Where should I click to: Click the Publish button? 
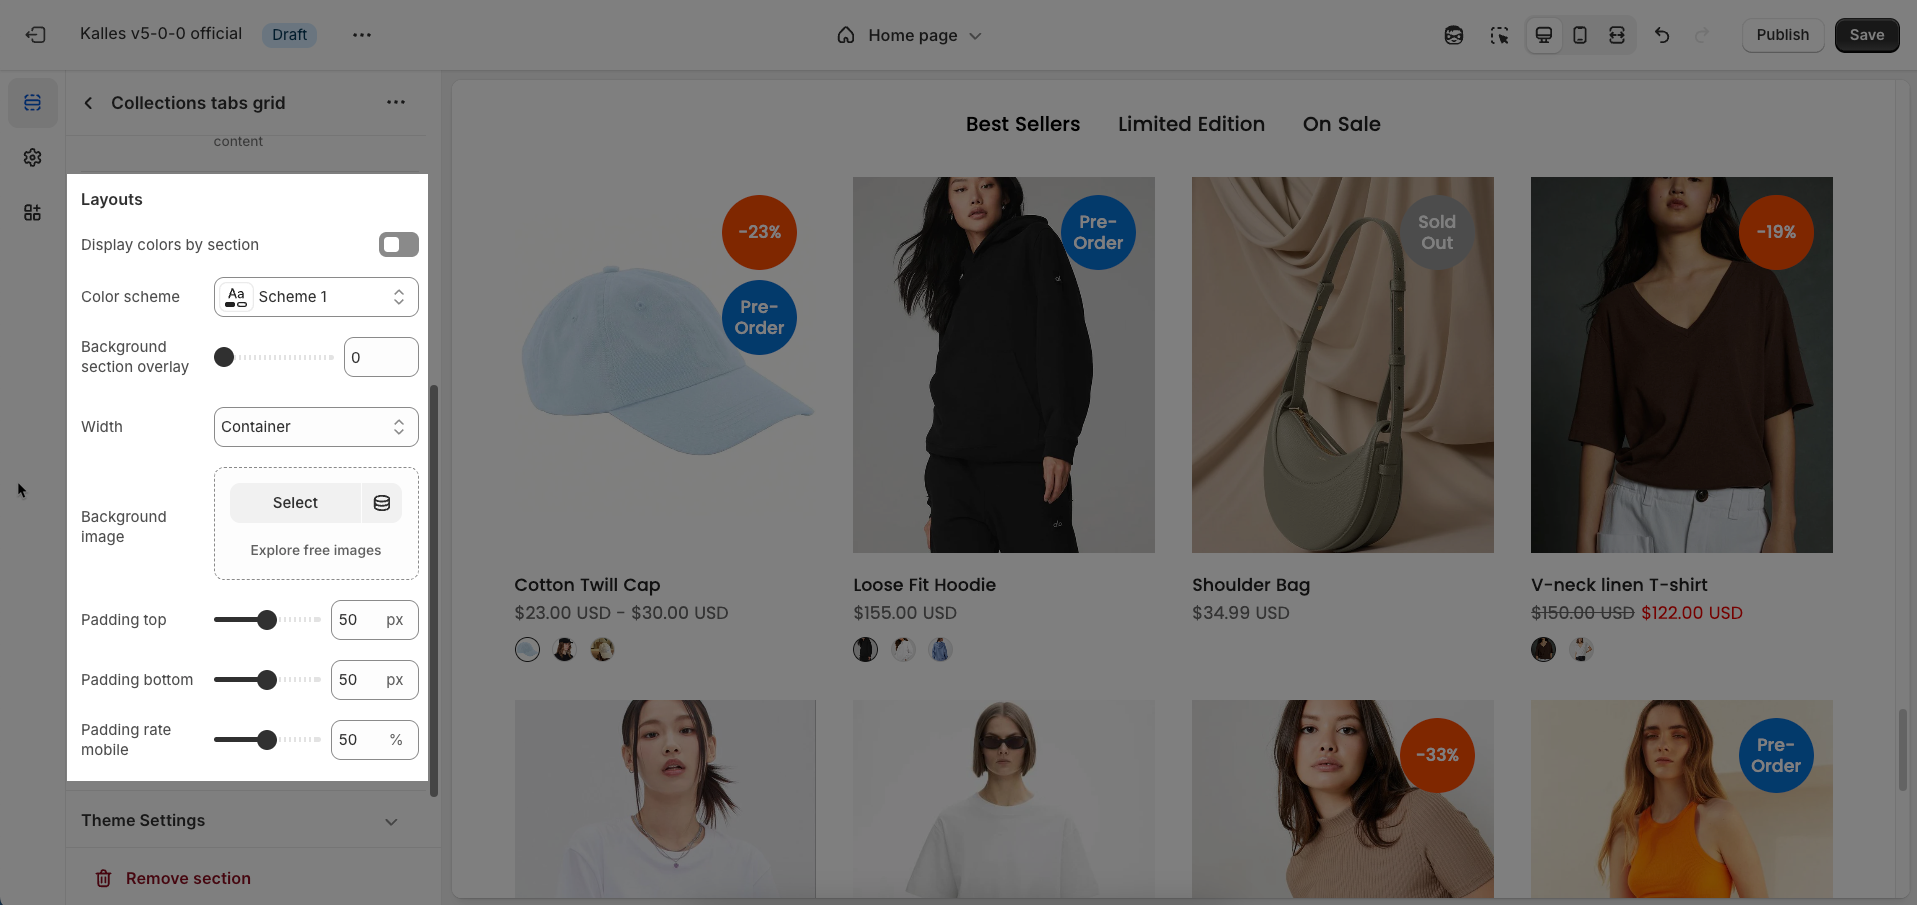point(1783,35)
